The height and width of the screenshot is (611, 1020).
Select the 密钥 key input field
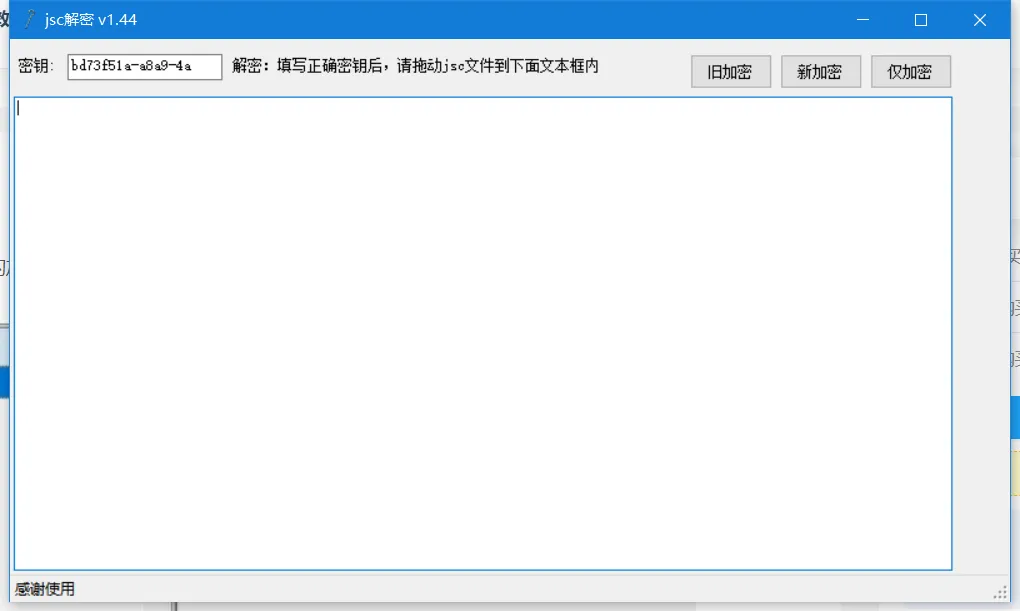(143, 67)
